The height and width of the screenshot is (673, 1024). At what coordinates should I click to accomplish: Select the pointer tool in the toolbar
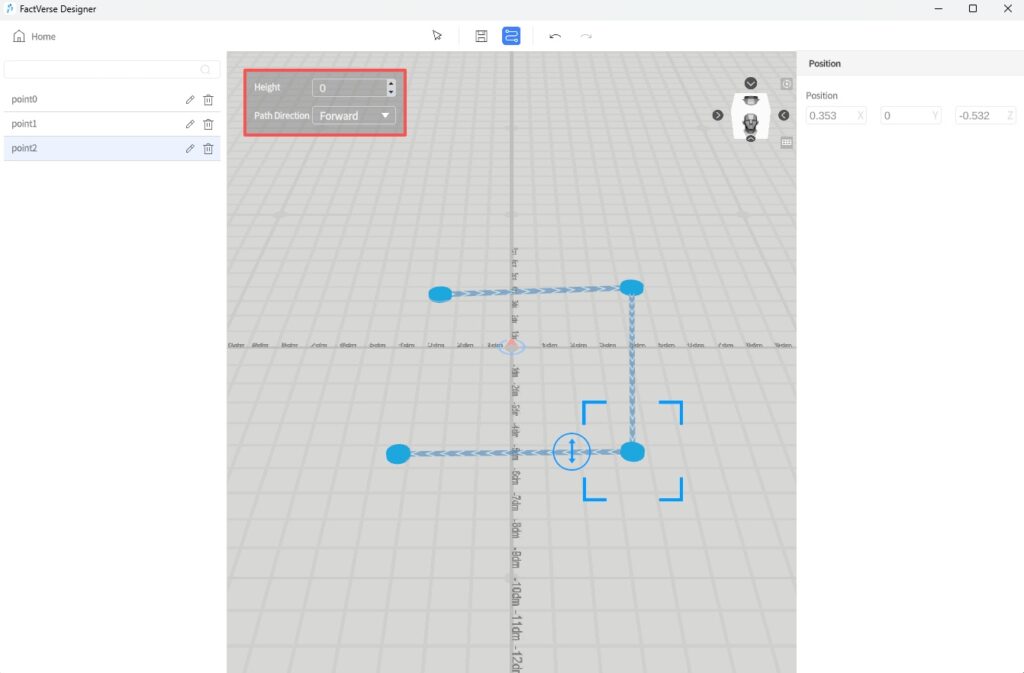[x=437, y=34]
